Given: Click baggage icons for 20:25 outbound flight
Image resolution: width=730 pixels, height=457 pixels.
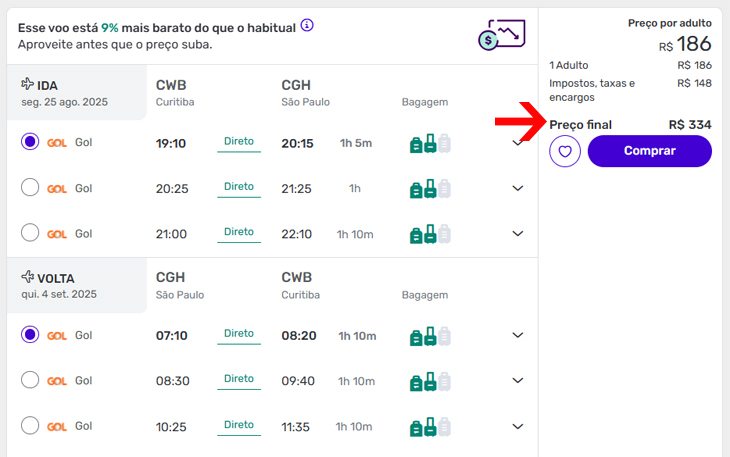Looking at the screenshot, I should click(x=430, y=188).
